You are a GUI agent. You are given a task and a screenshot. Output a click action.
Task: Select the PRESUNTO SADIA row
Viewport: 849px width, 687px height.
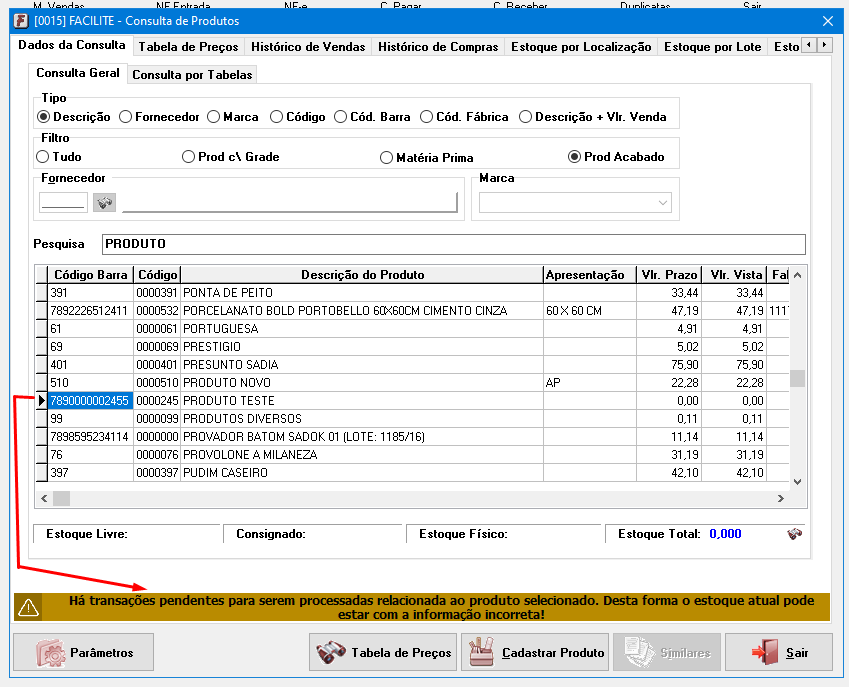[x=412, y=364]
